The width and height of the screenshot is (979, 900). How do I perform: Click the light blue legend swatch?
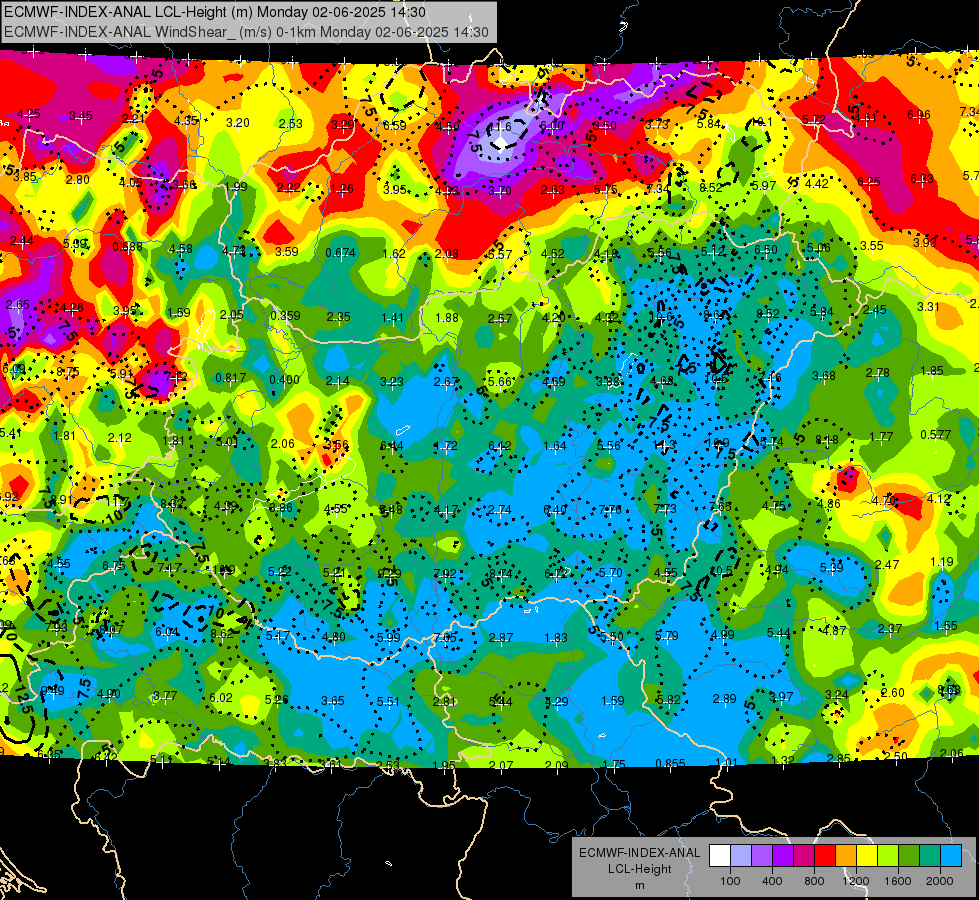[951, 856]
